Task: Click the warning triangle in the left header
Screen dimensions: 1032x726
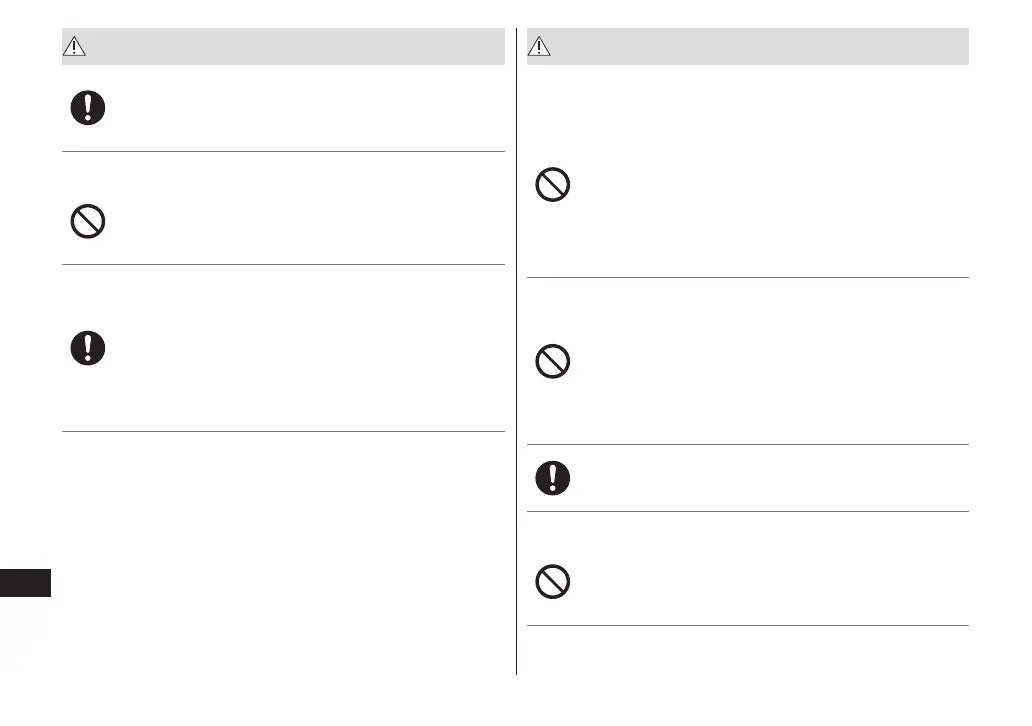Action: coord(76,47)
